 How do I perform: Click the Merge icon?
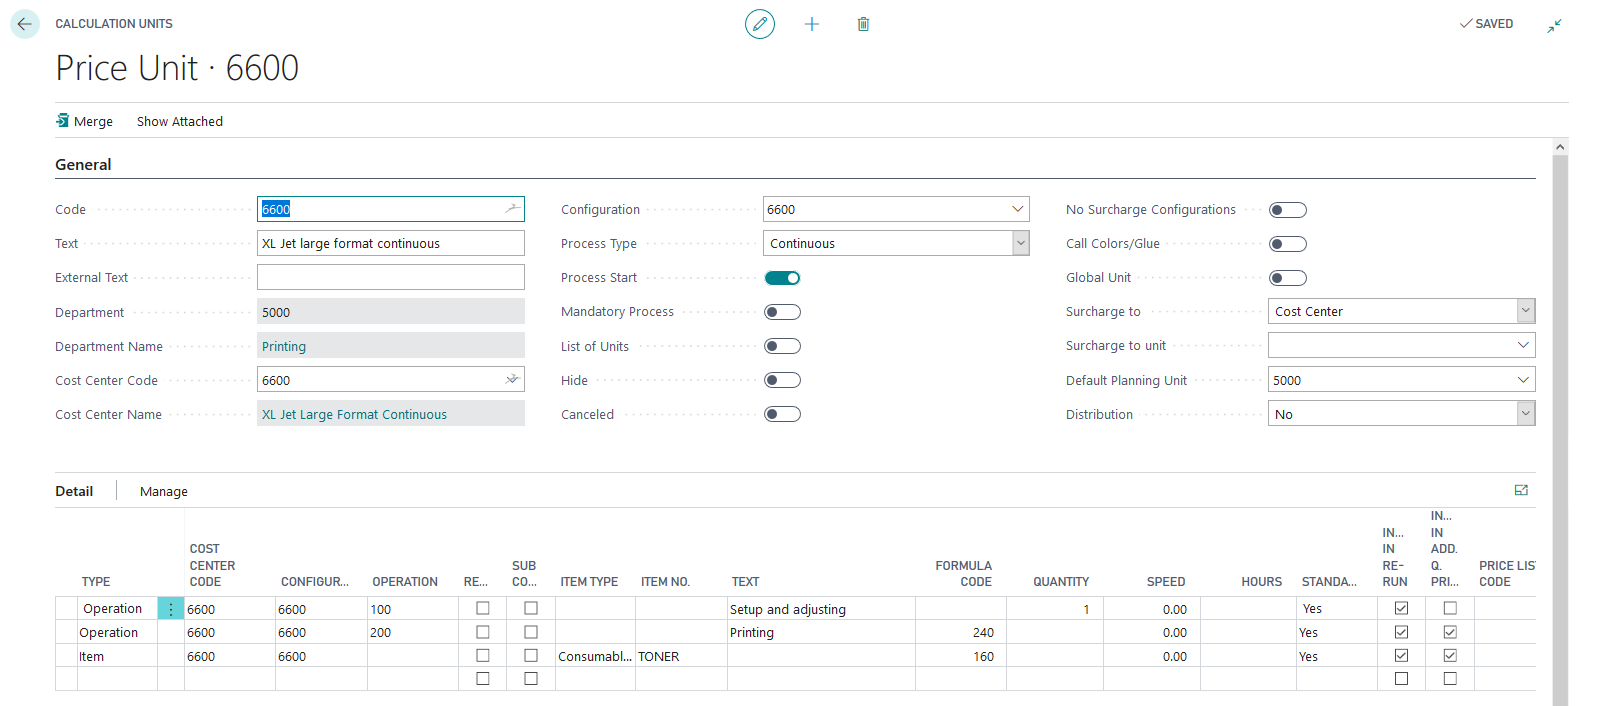coord(62,120)
